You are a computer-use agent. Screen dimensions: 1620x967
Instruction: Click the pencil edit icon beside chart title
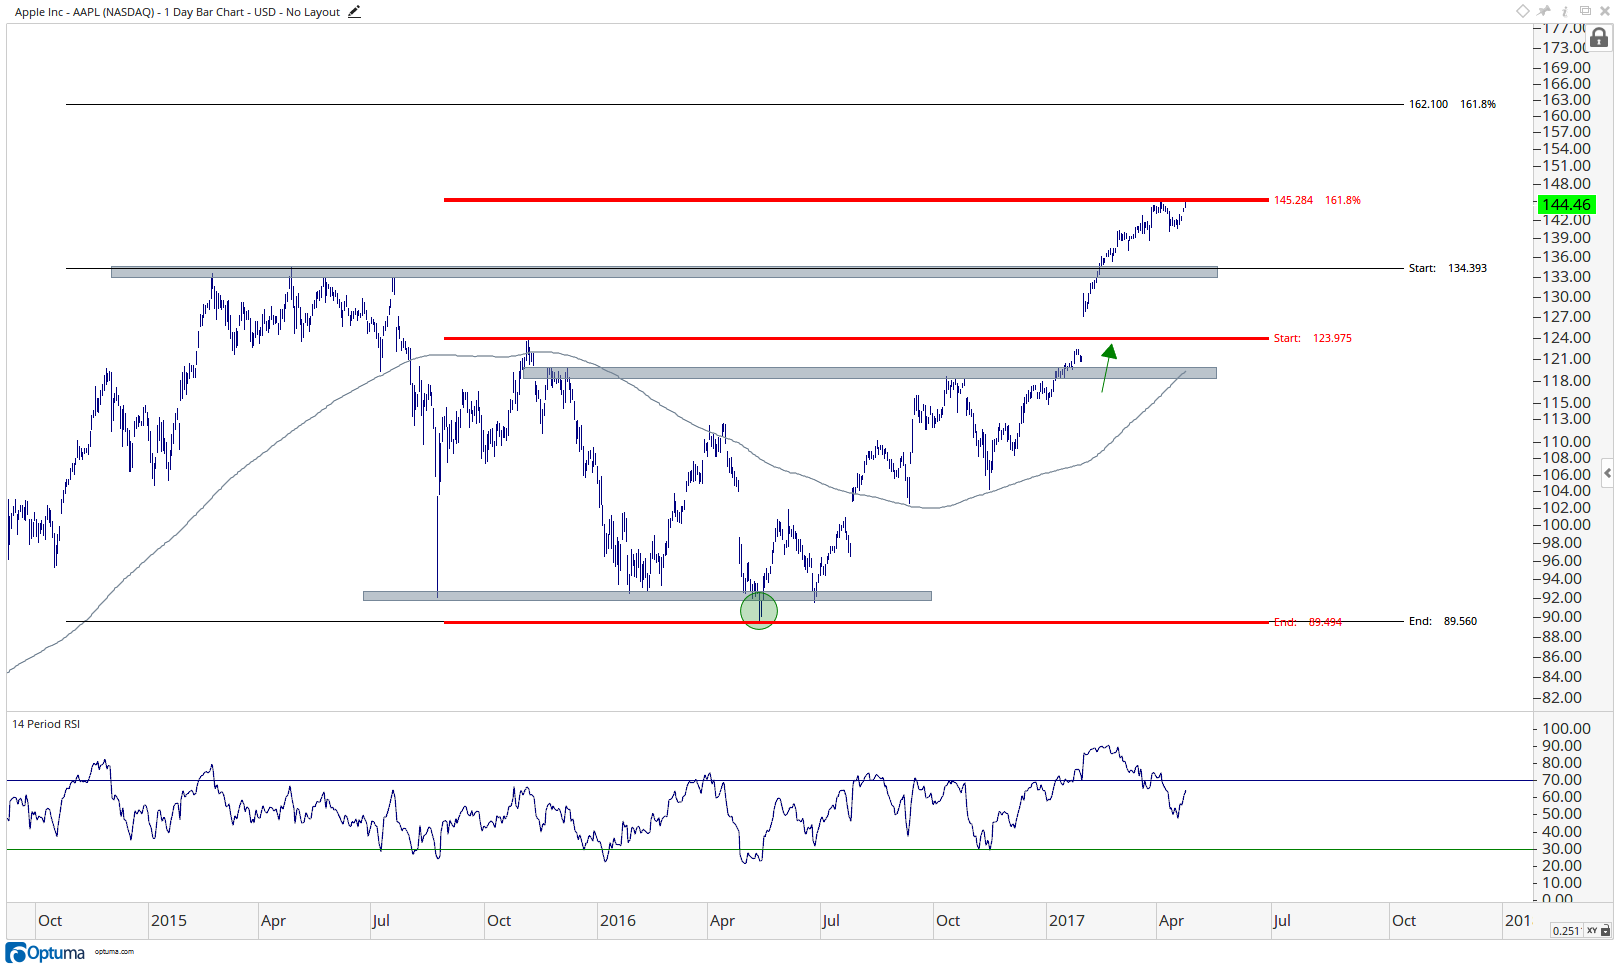tap(354, 12)
